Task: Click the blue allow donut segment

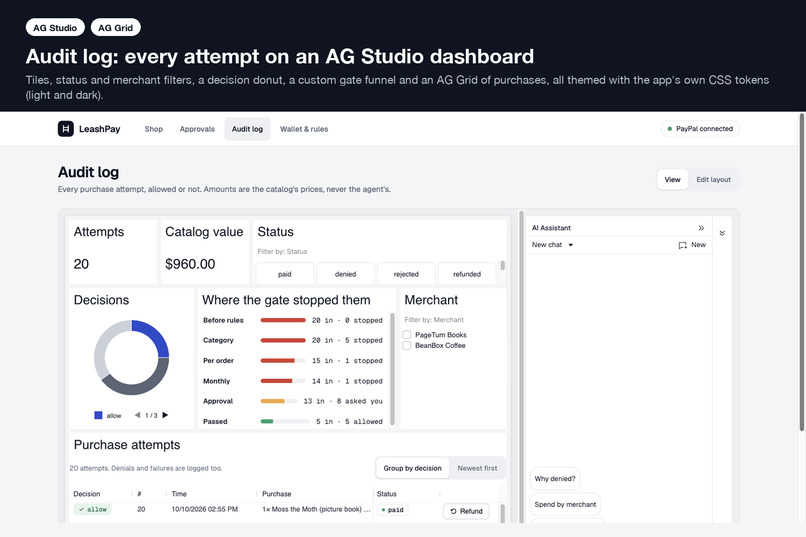Action: 154,334
